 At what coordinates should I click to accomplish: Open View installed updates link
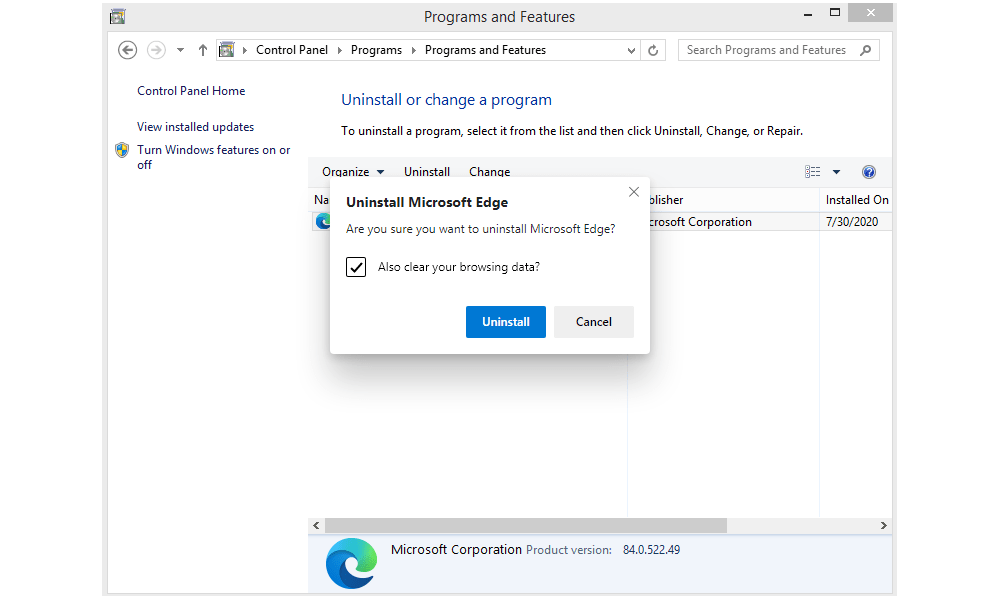tap(195, 127)
